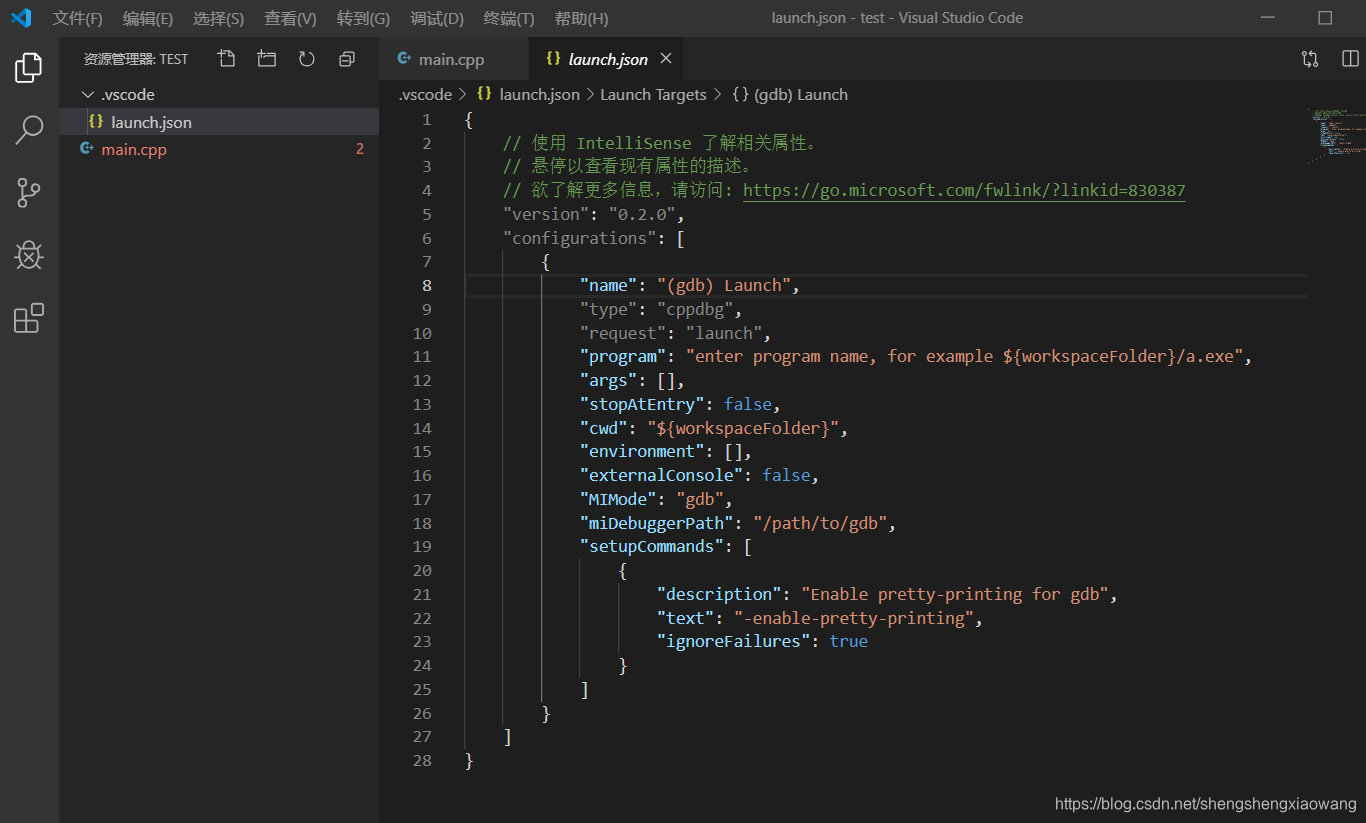
Task: Click .vscode in the breadcrumb path
Action: tap(425, 95)
